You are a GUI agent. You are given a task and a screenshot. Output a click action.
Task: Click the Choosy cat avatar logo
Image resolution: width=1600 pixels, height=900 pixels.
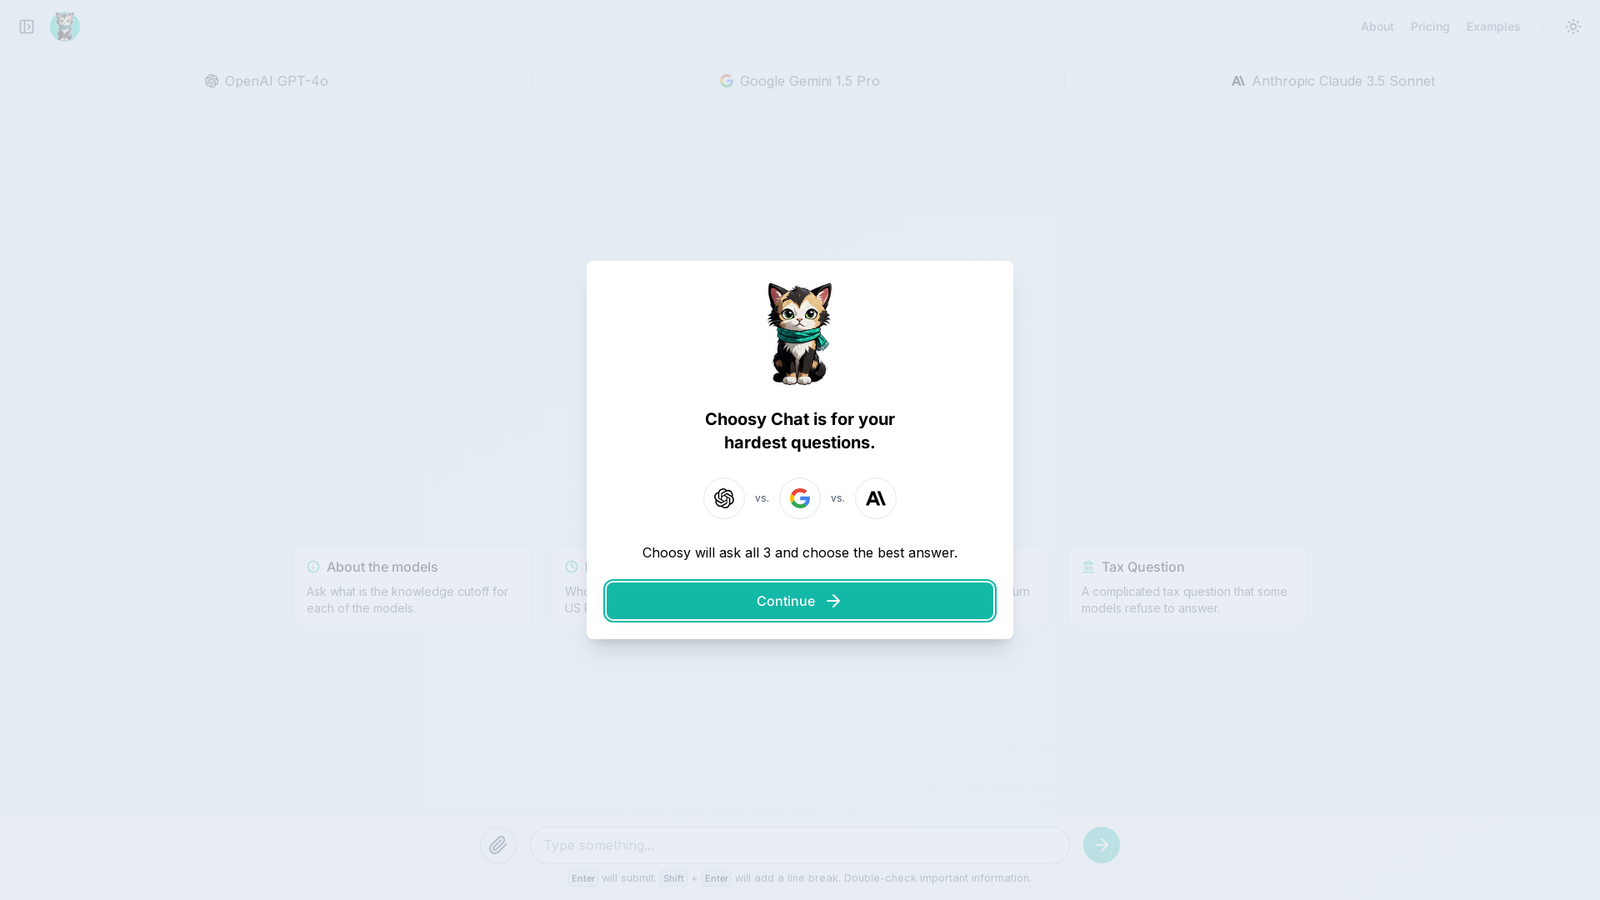[x=65, y=26]
